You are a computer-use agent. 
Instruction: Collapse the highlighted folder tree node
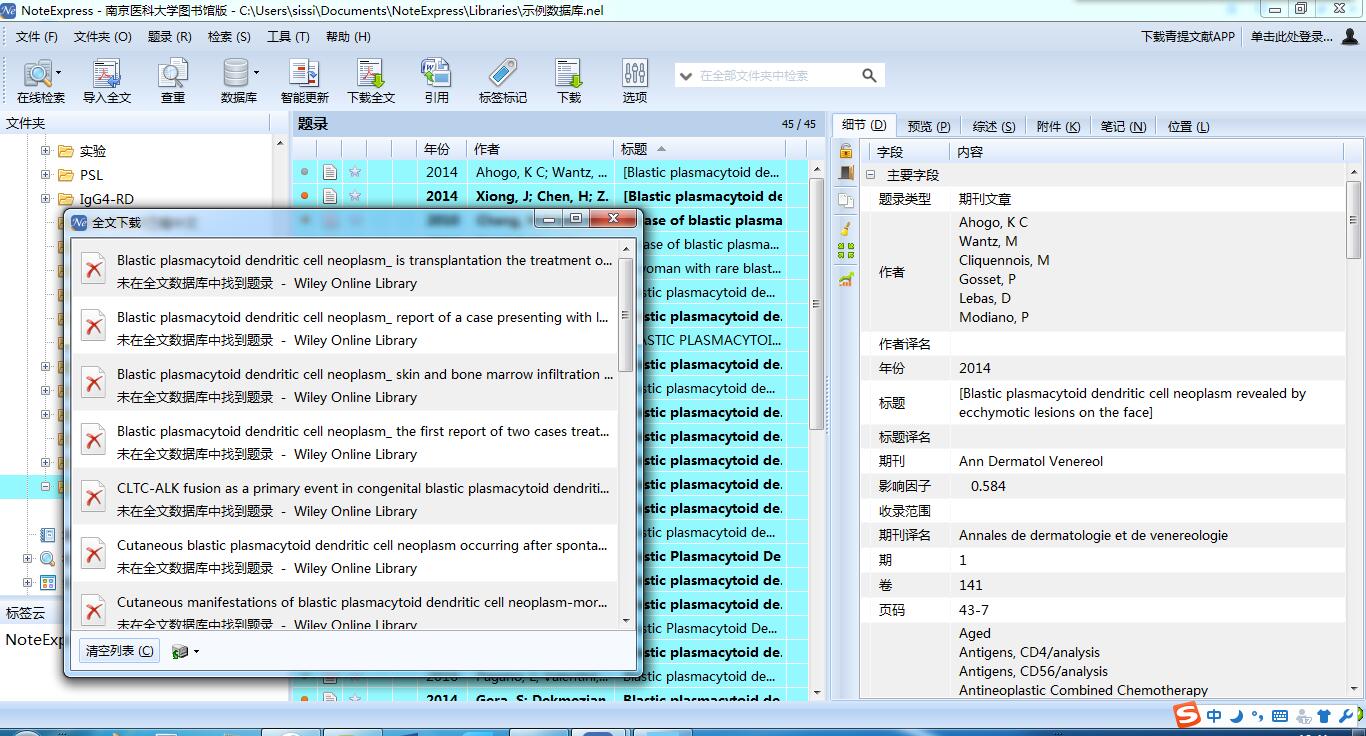(x=46, y=487)
